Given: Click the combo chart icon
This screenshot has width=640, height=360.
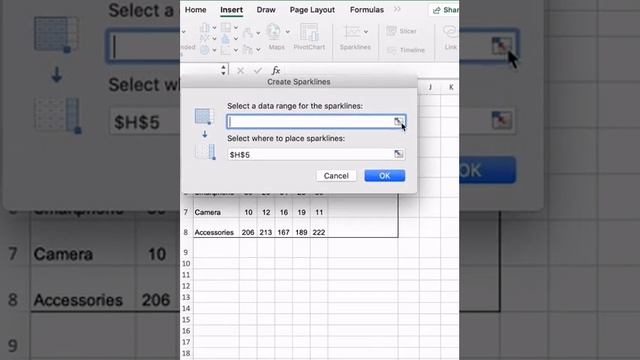Looking at the screenshot, I should [x=248, y=49].
